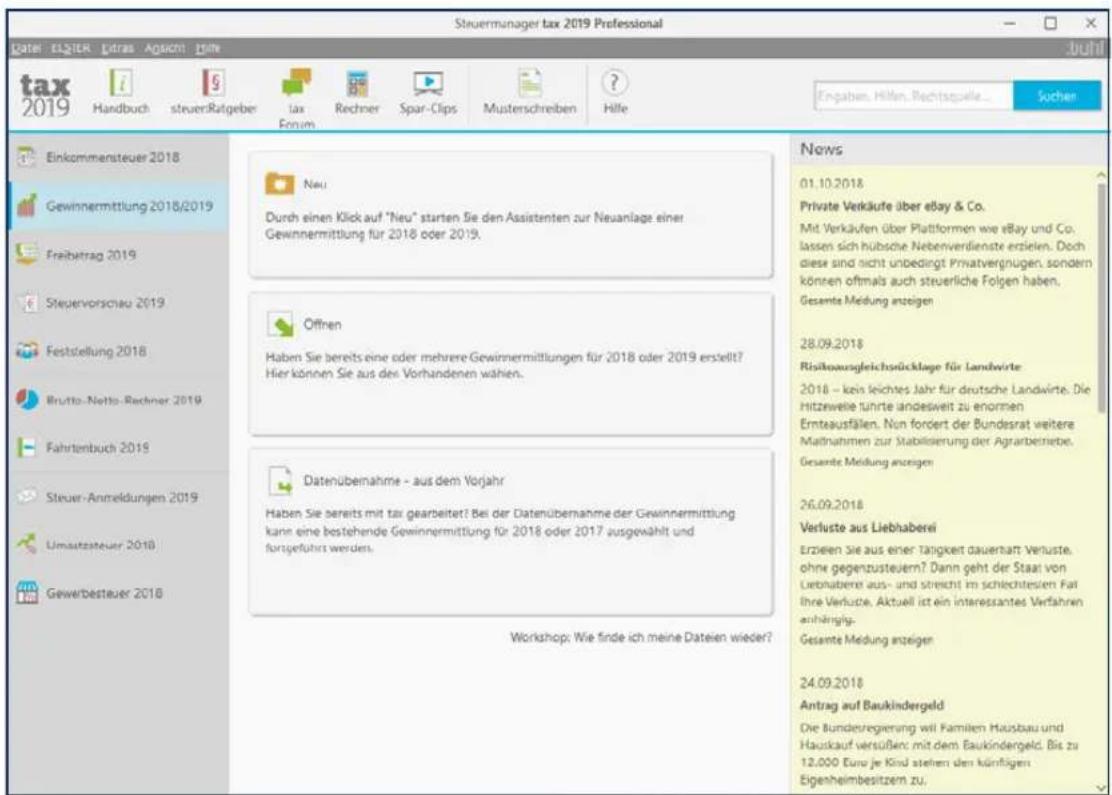This screenshot has width=1112, height=795.
Task: Open the Handbuch toolbar icon
Action: click(x=121, y=84)
